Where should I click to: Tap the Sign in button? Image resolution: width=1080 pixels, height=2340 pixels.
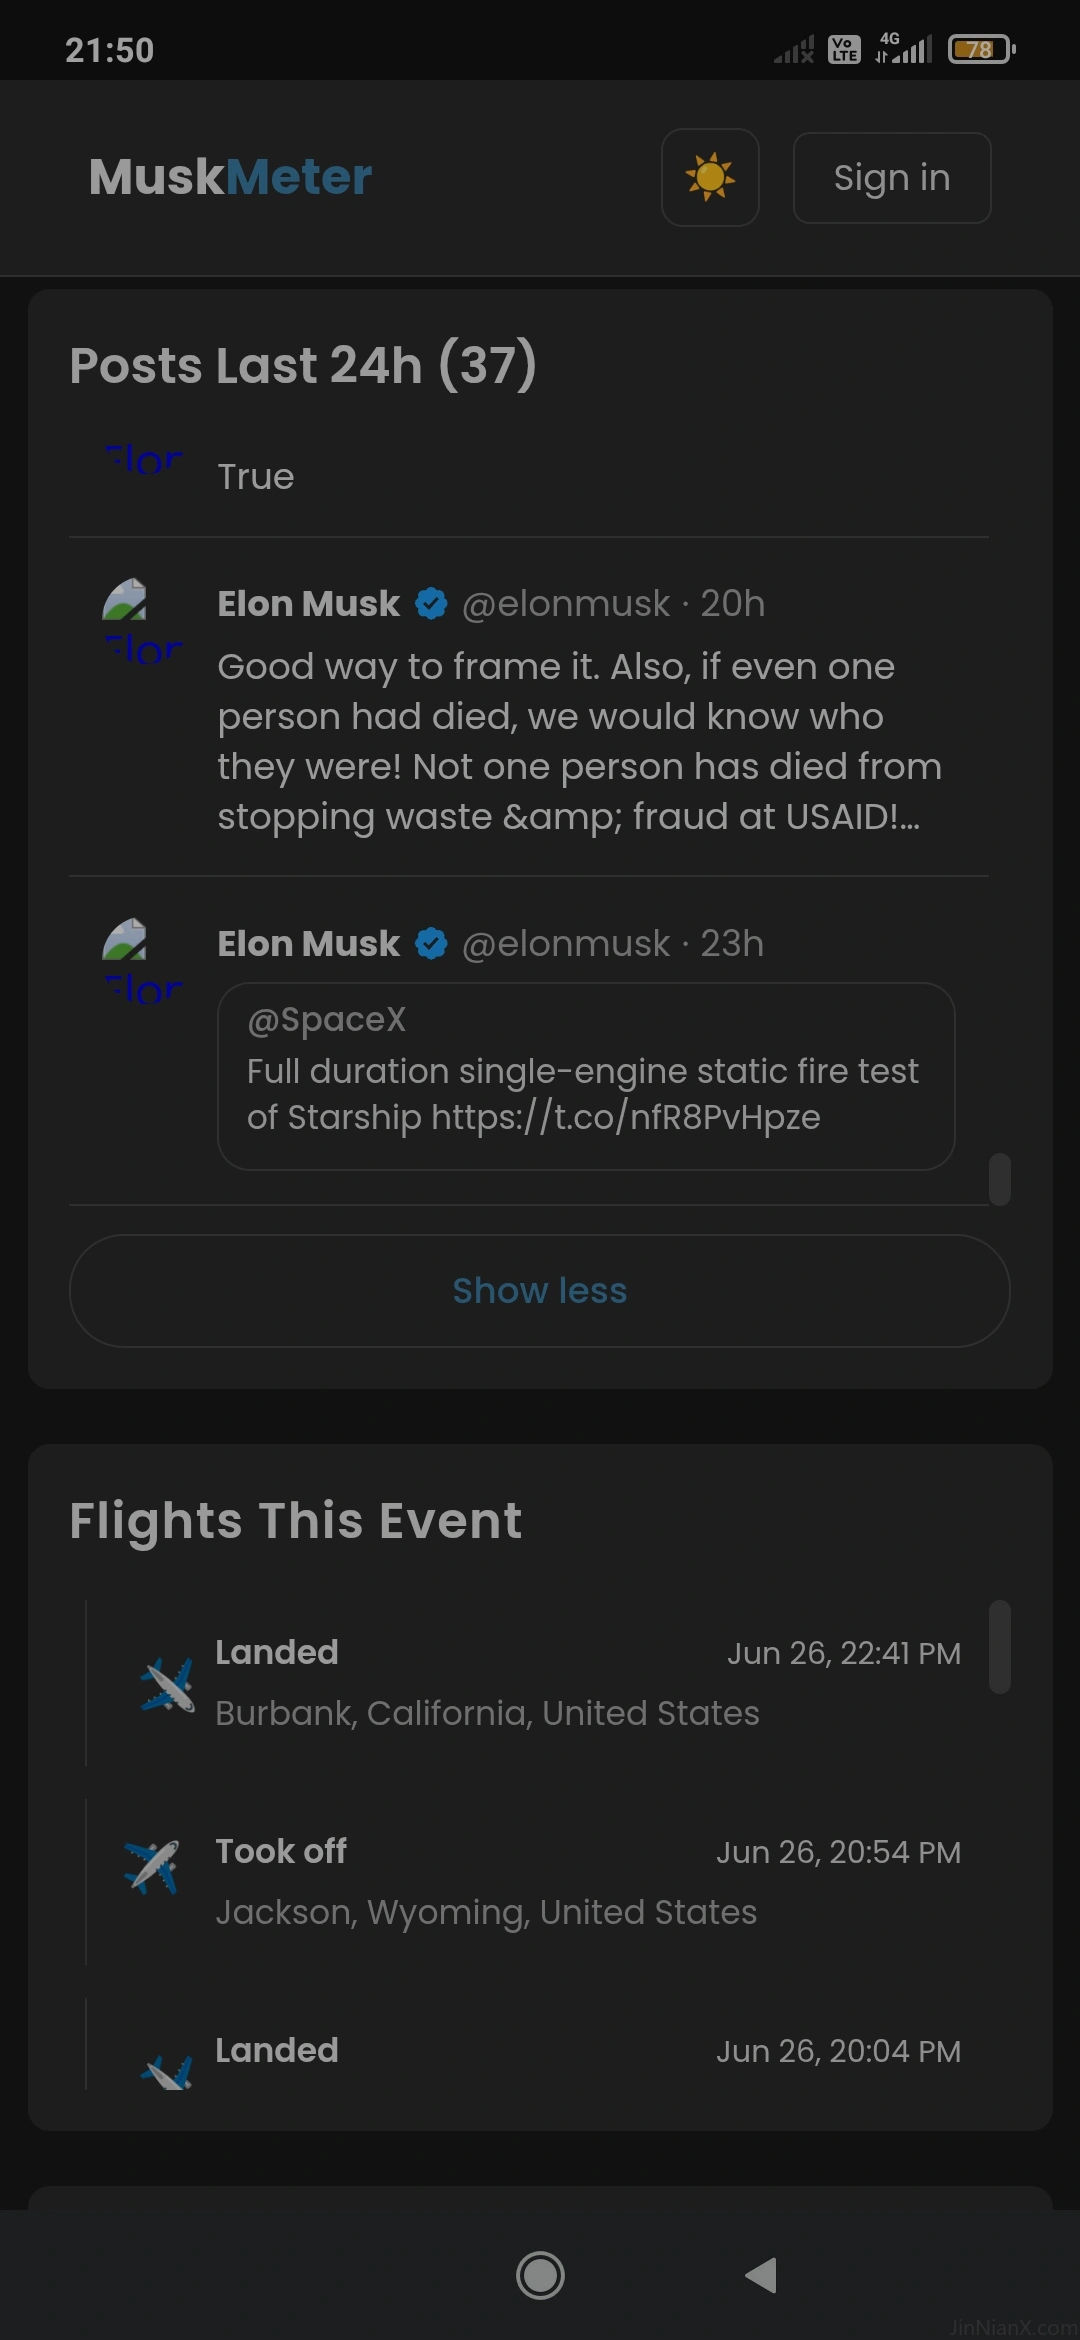892,177
